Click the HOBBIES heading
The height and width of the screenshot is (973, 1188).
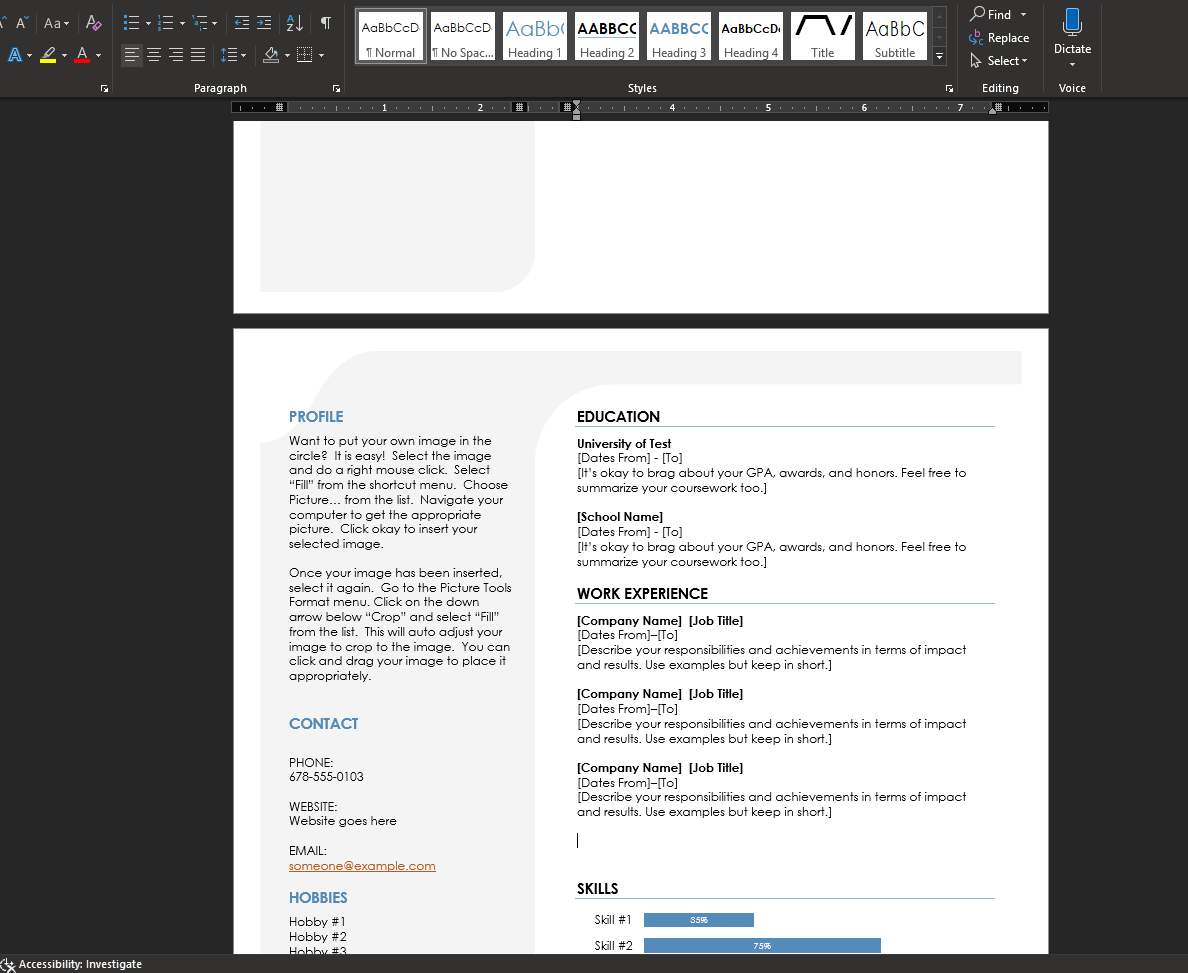tap(318, 898)
